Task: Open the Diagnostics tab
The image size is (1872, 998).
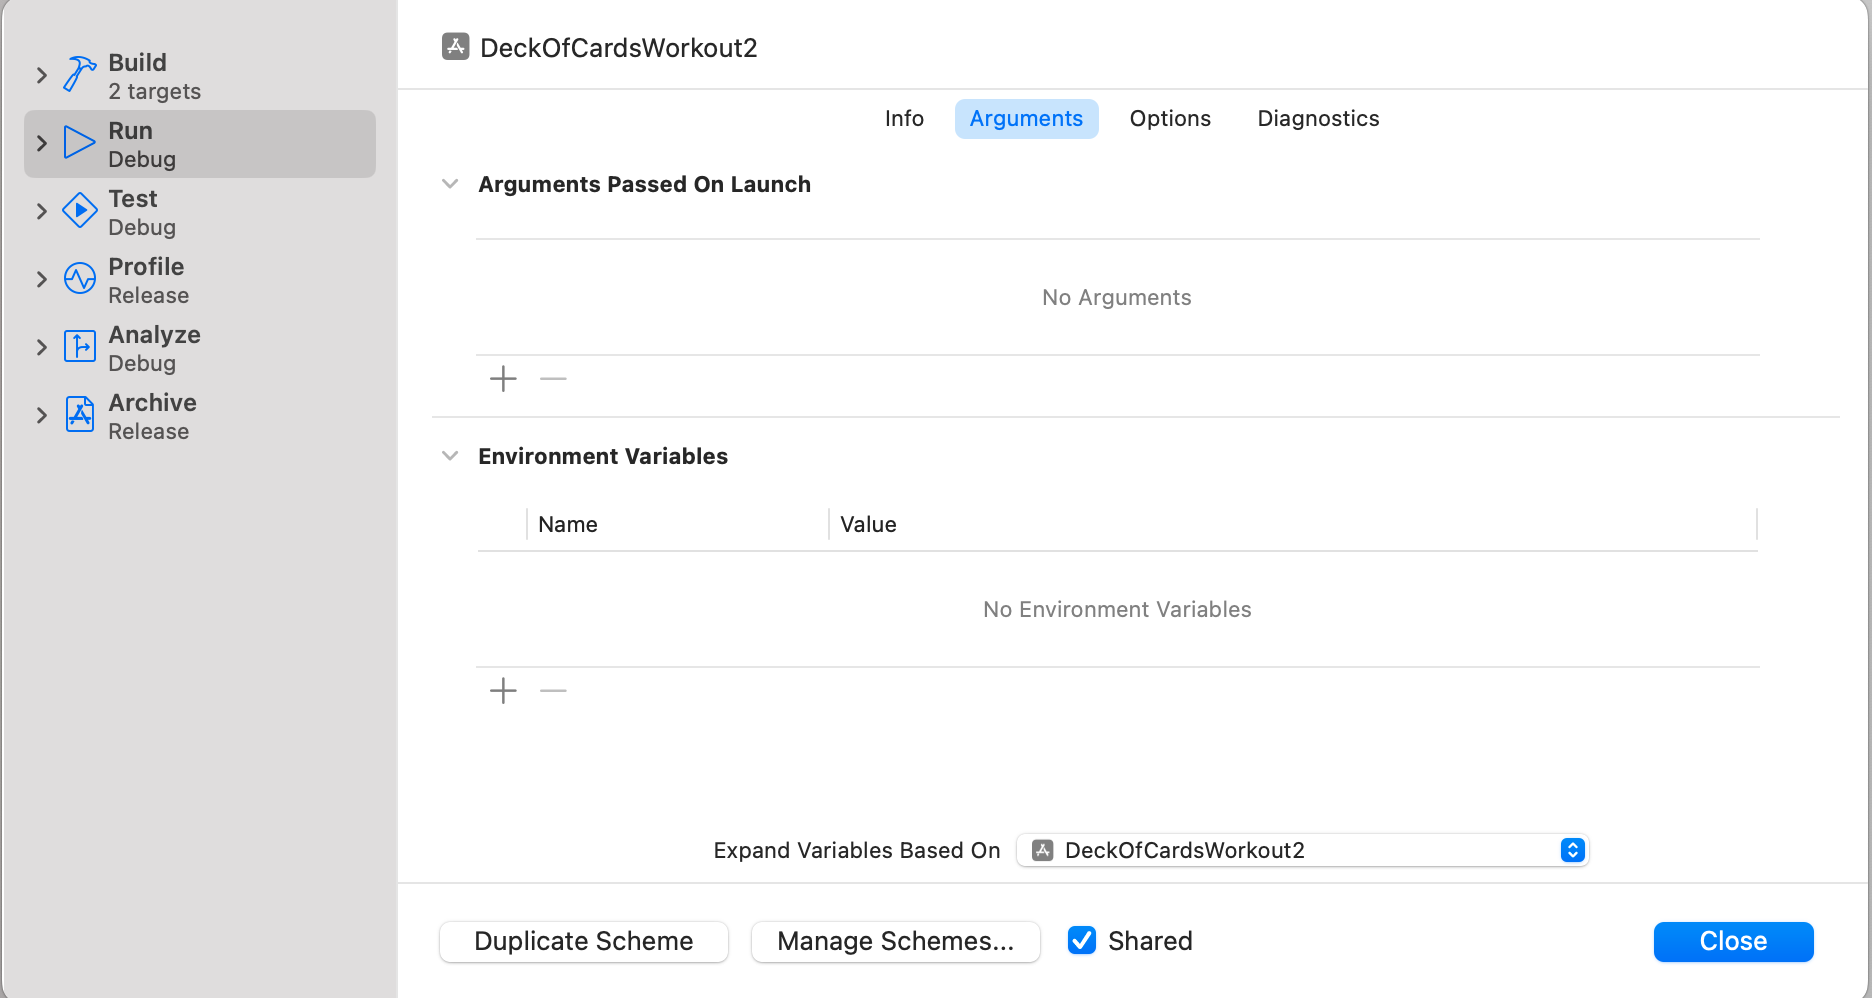Action: pyautogui.click(x=1318, y=119)
